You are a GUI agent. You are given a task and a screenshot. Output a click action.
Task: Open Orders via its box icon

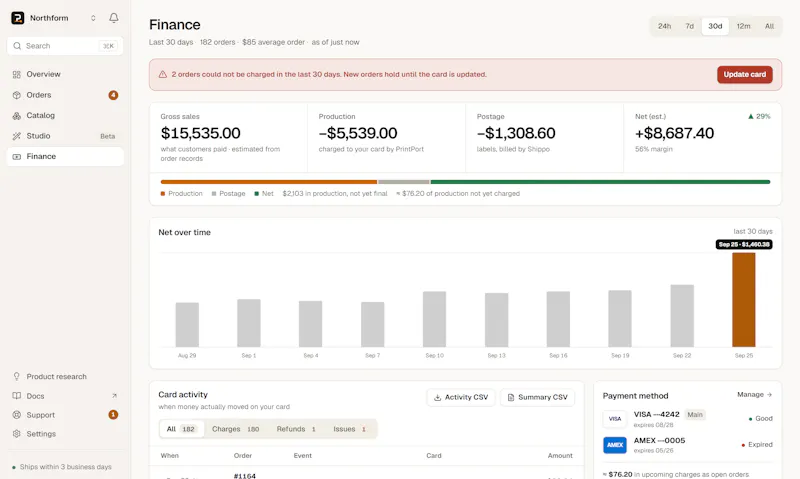(17, 95)
